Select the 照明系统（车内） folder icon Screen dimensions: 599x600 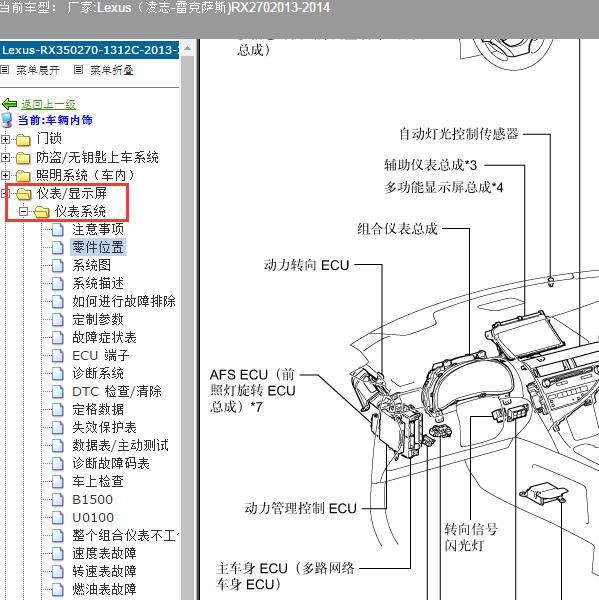23,176
